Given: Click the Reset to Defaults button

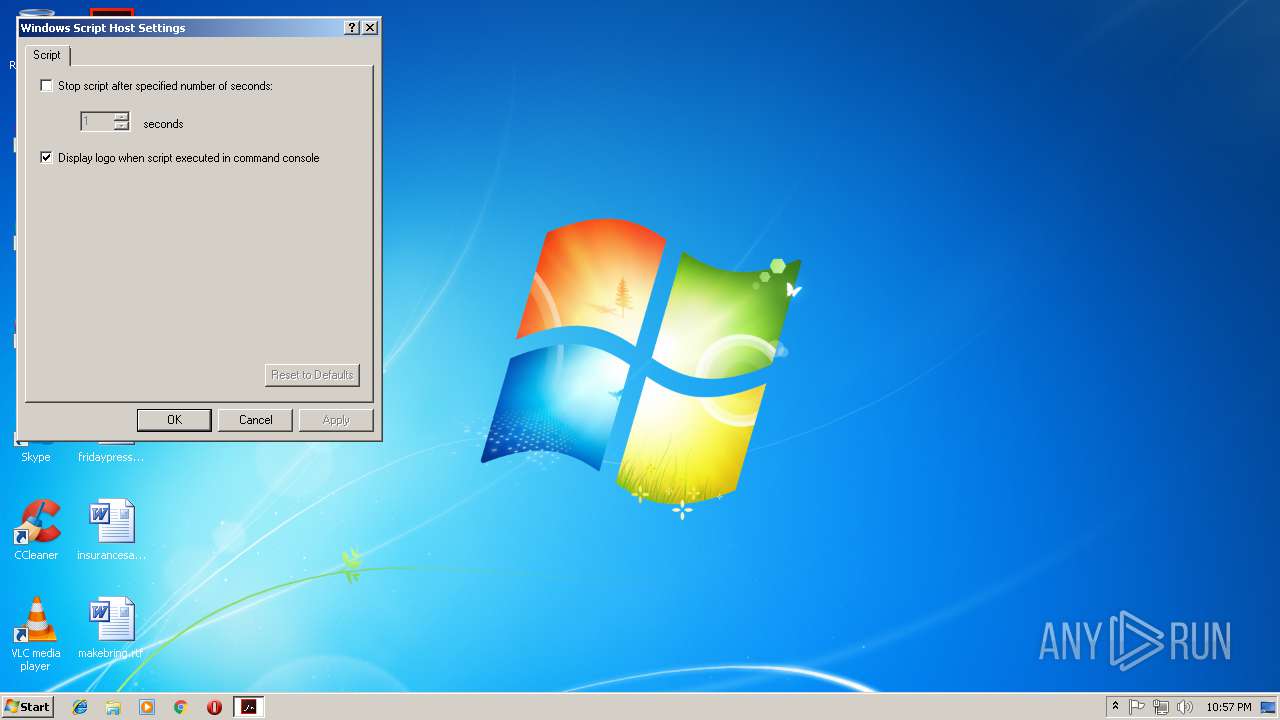Looking at the screenshot, I should coord(312,375).
